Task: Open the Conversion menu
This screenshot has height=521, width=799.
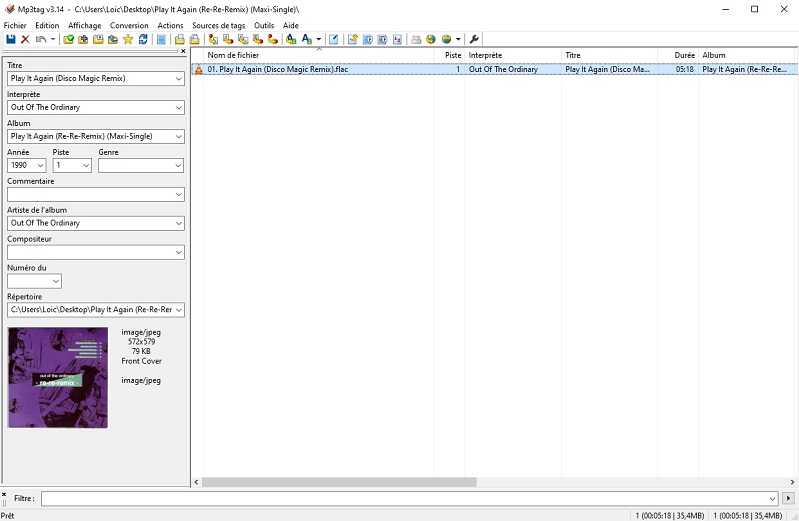Action: (x=129, y=25)
